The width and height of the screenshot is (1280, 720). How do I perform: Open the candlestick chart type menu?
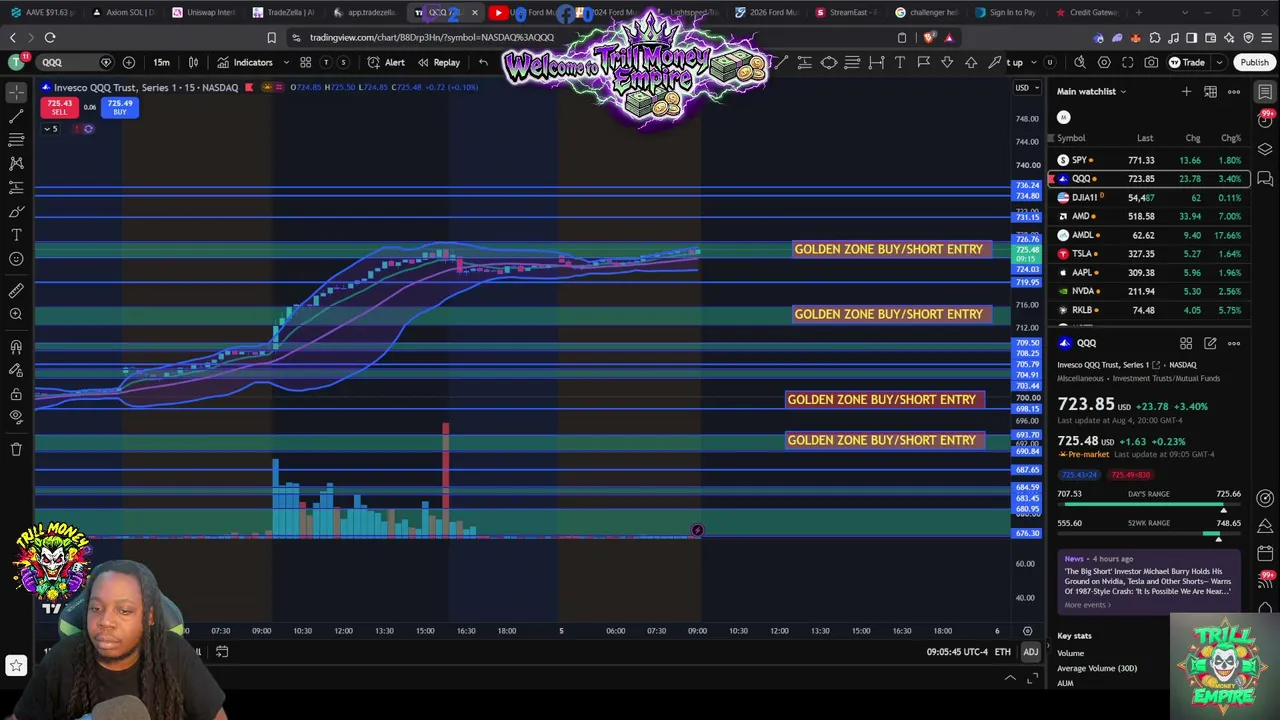[193, 62]
